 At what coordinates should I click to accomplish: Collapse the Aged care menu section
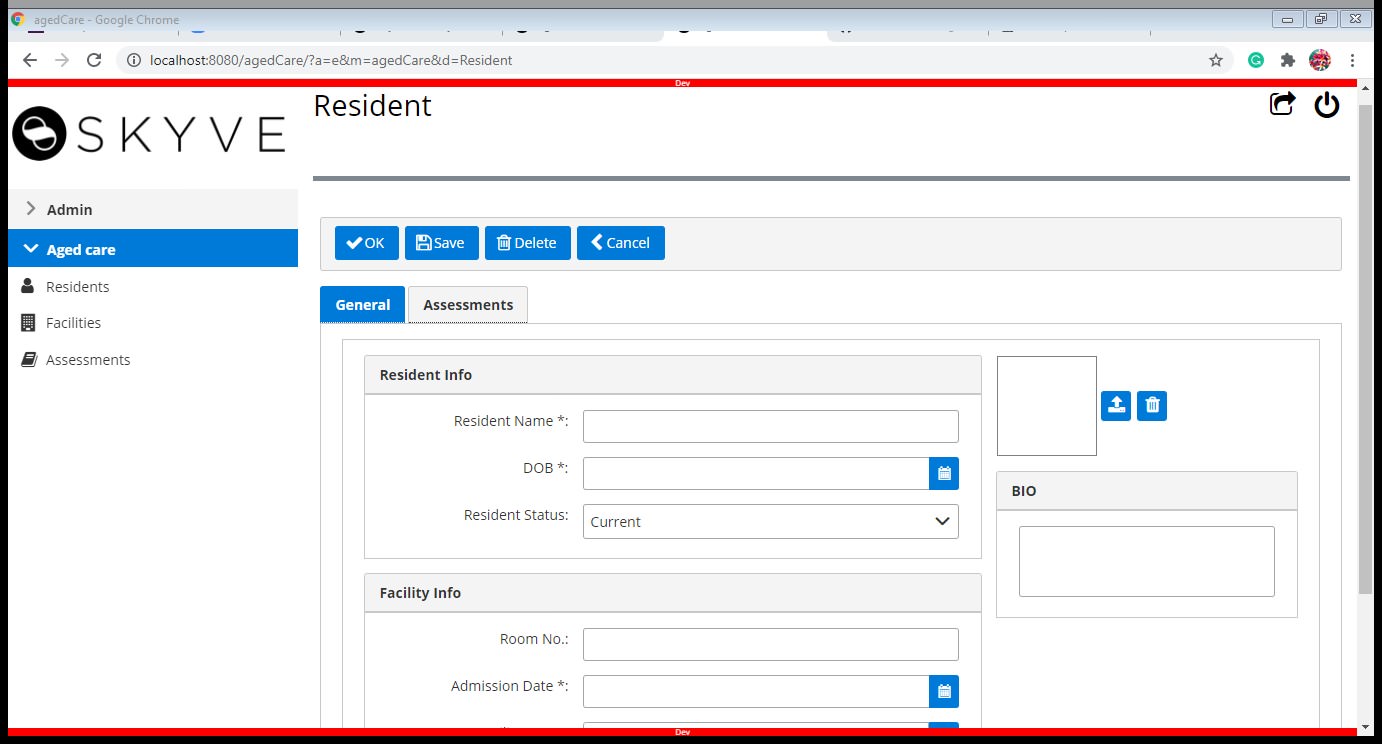coord(153,249)
